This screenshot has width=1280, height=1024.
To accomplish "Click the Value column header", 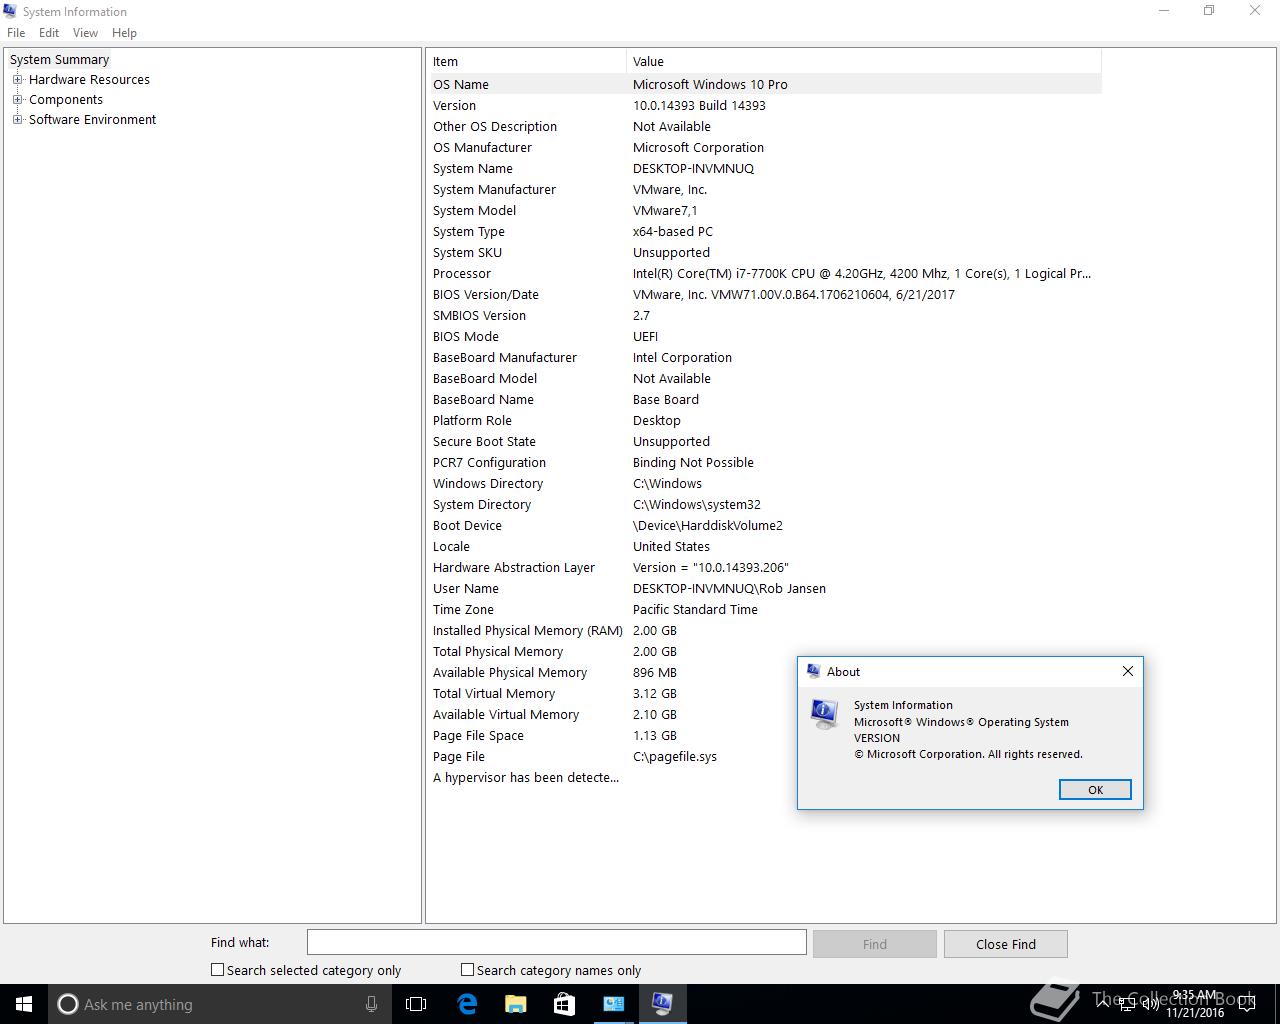I will point(864,61).
